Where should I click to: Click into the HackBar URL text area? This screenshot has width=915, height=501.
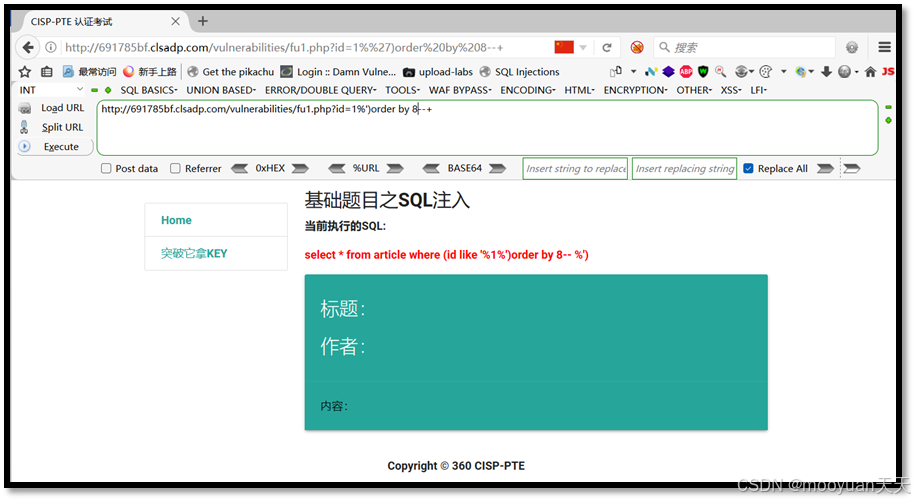487,128
